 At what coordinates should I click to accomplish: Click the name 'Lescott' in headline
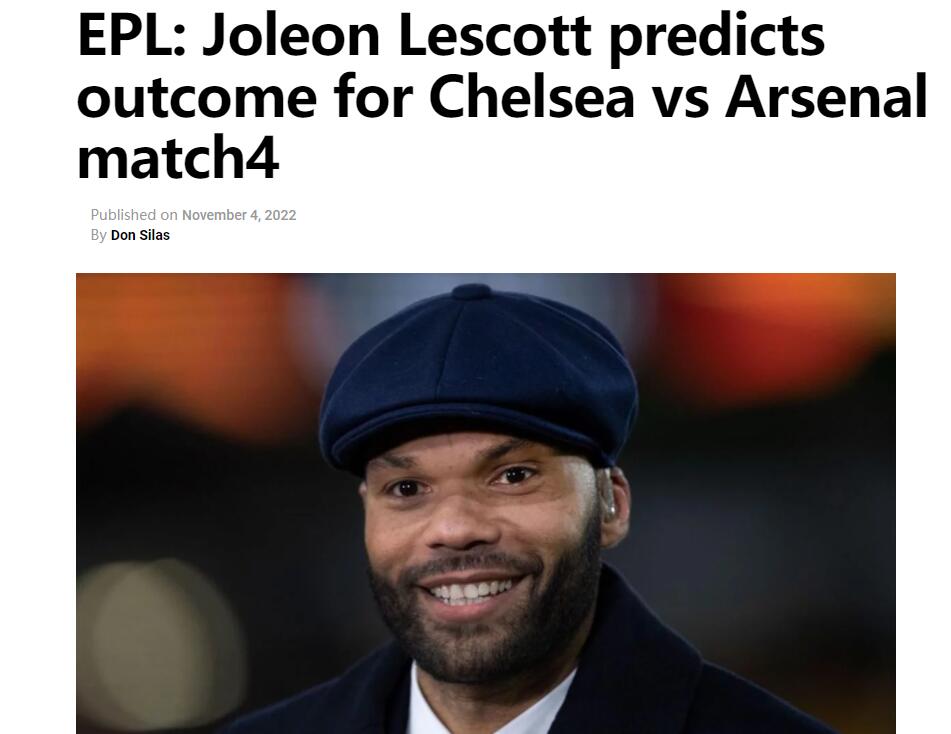point(494,36)
